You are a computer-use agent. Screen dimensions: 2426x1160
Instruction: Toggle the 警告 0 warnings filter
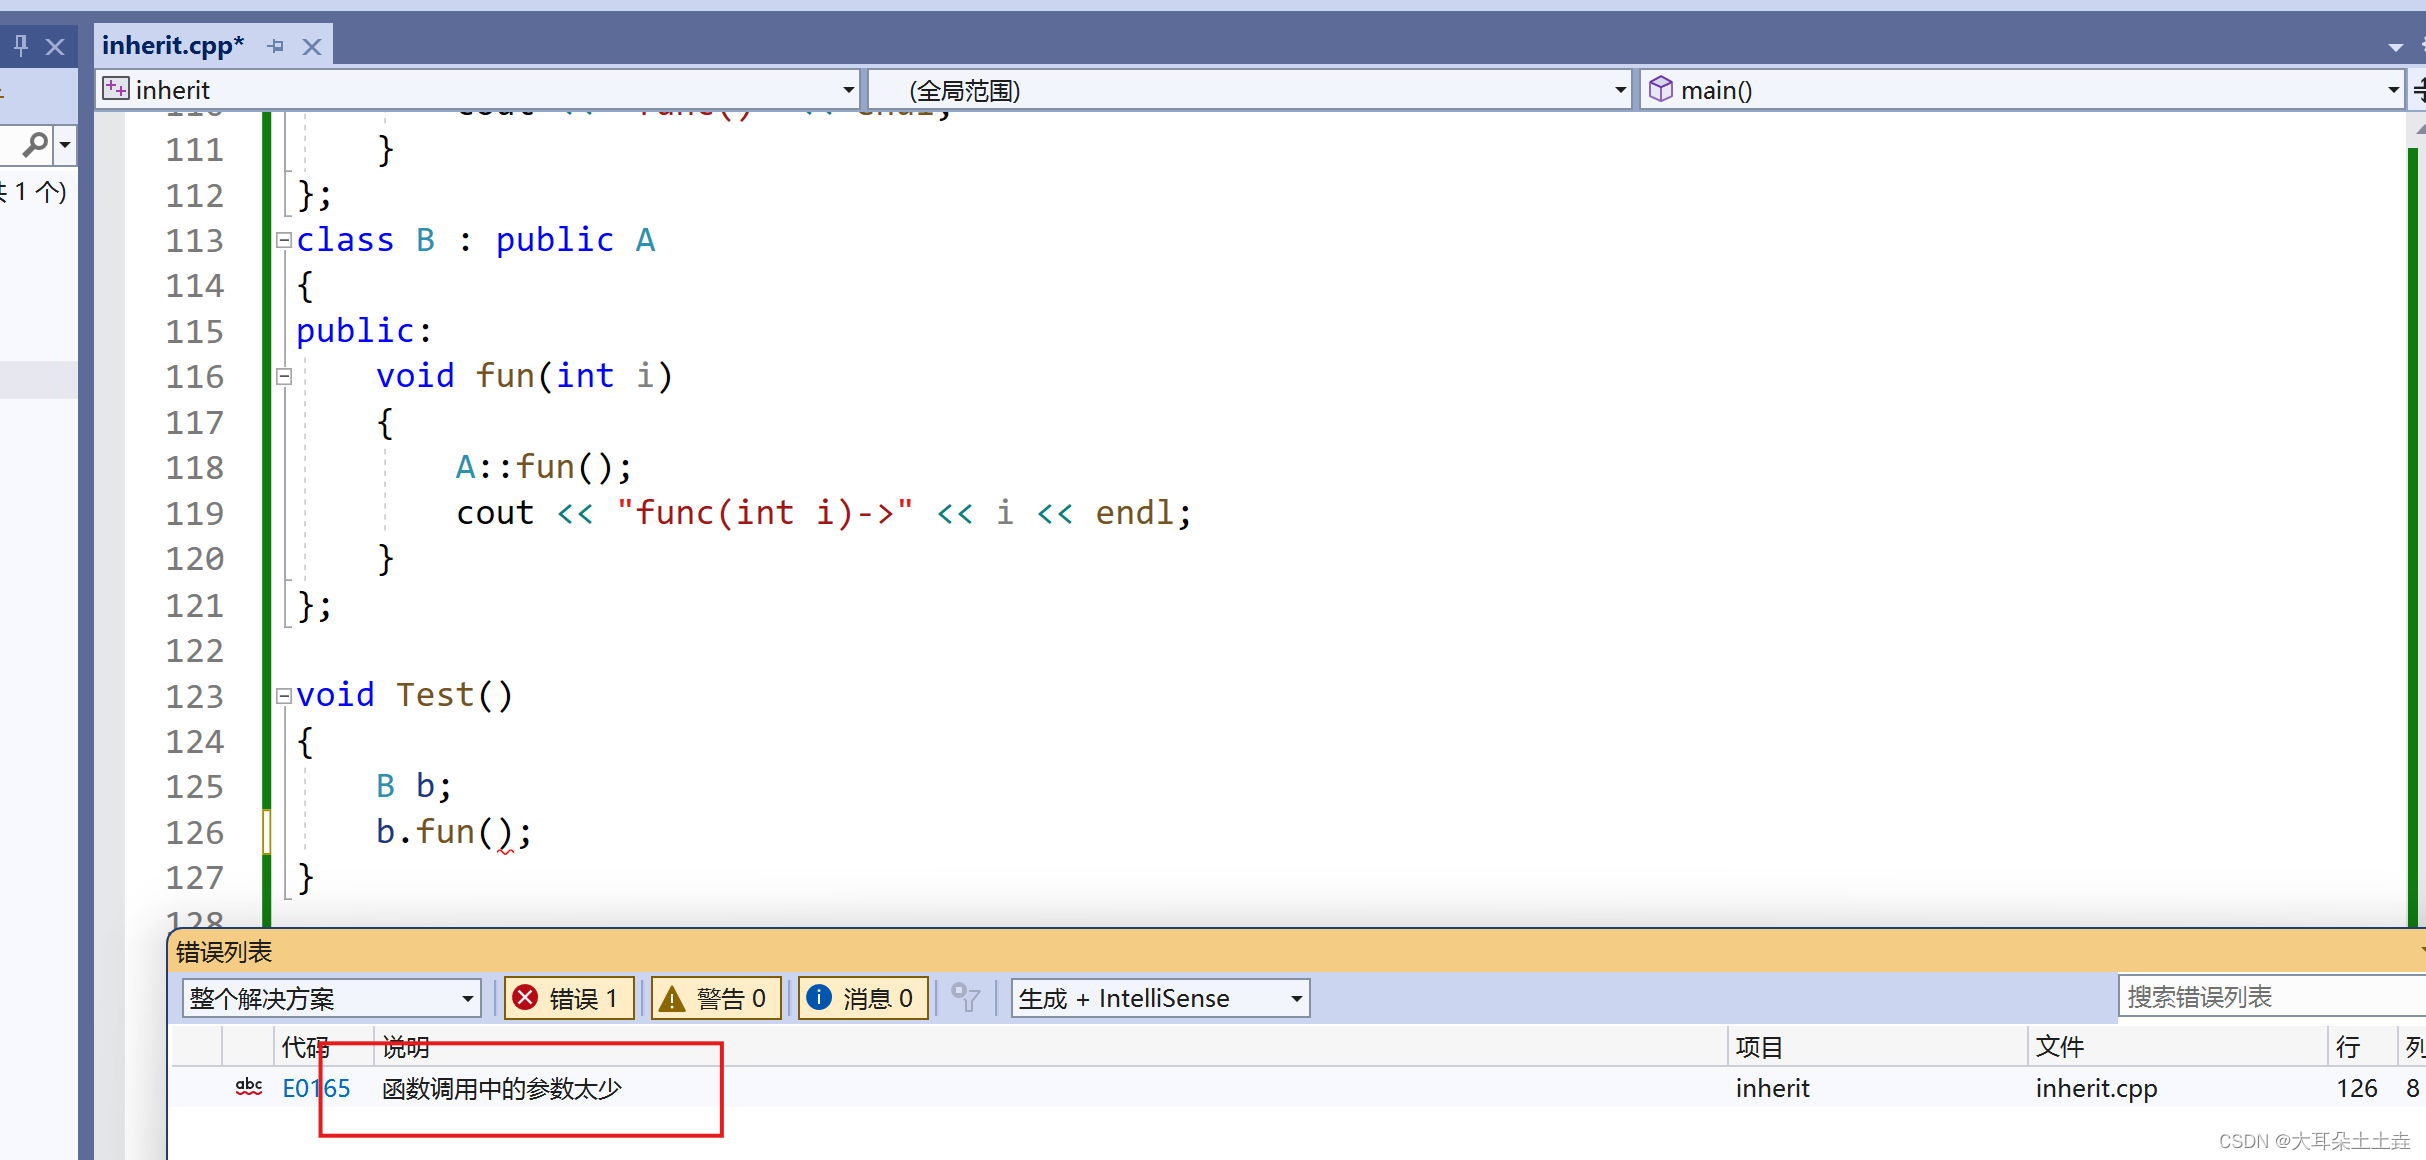716,998
